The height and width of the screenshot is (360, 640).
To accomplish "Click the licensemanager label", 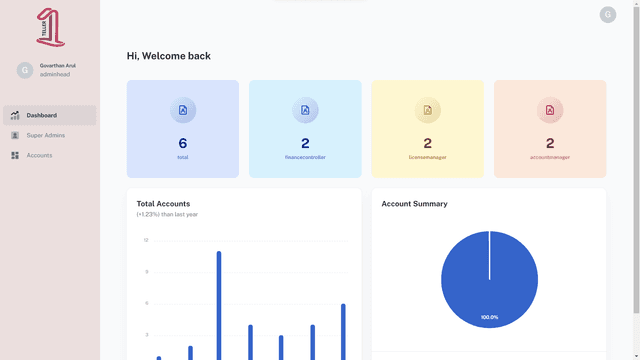I will click(x=427, y=157).
